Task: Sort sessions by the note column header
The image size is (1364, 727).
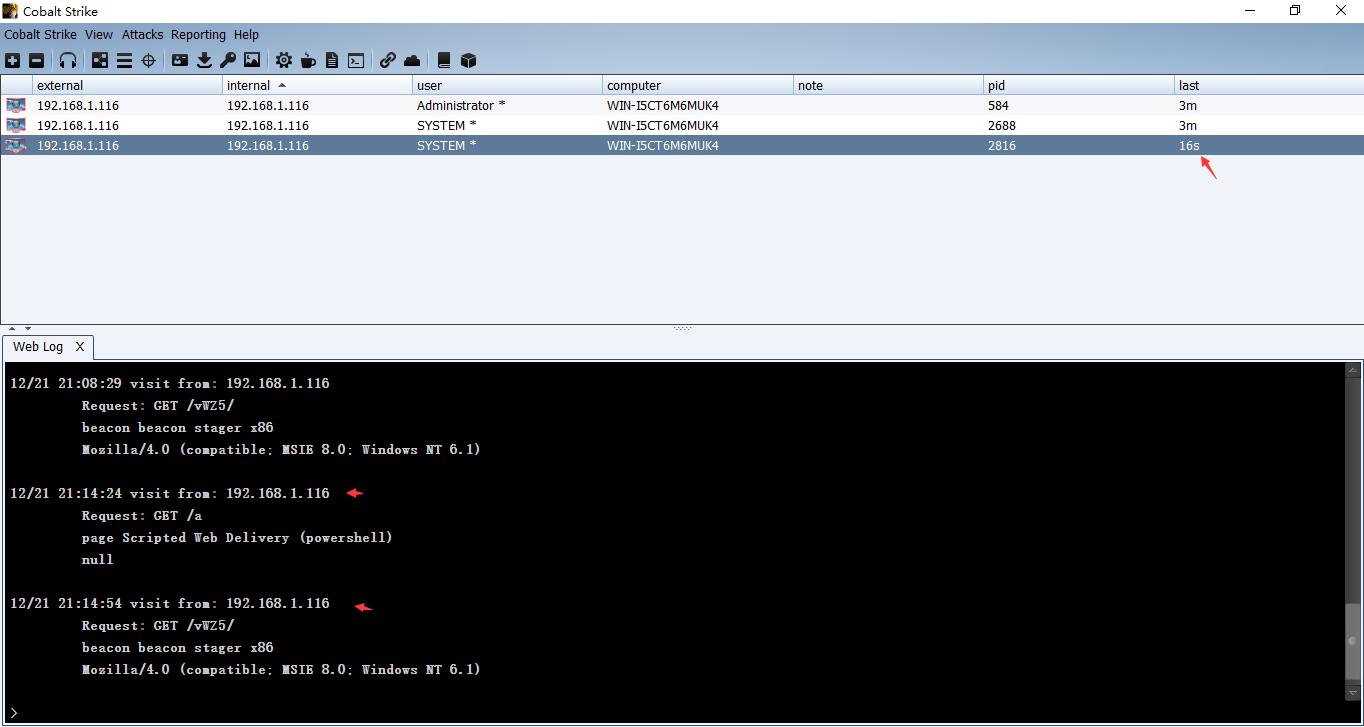Action: tap(887, 85)
